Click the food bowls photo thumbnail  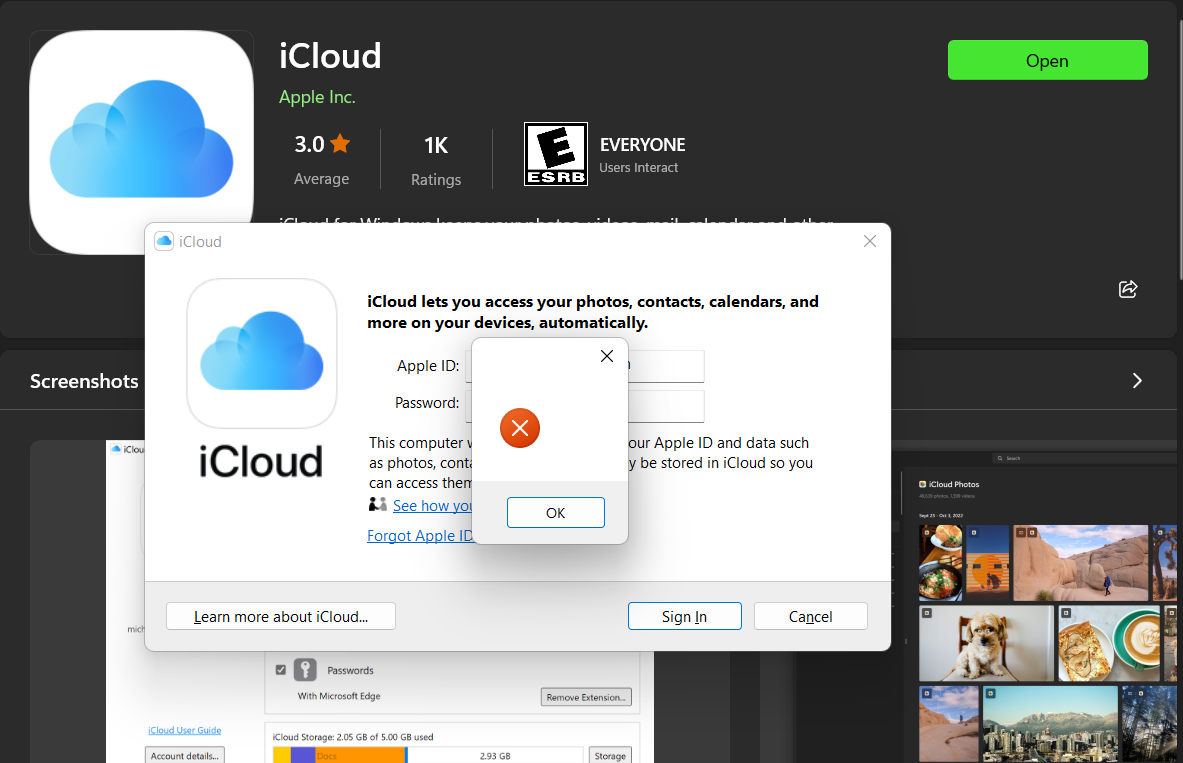940,563
